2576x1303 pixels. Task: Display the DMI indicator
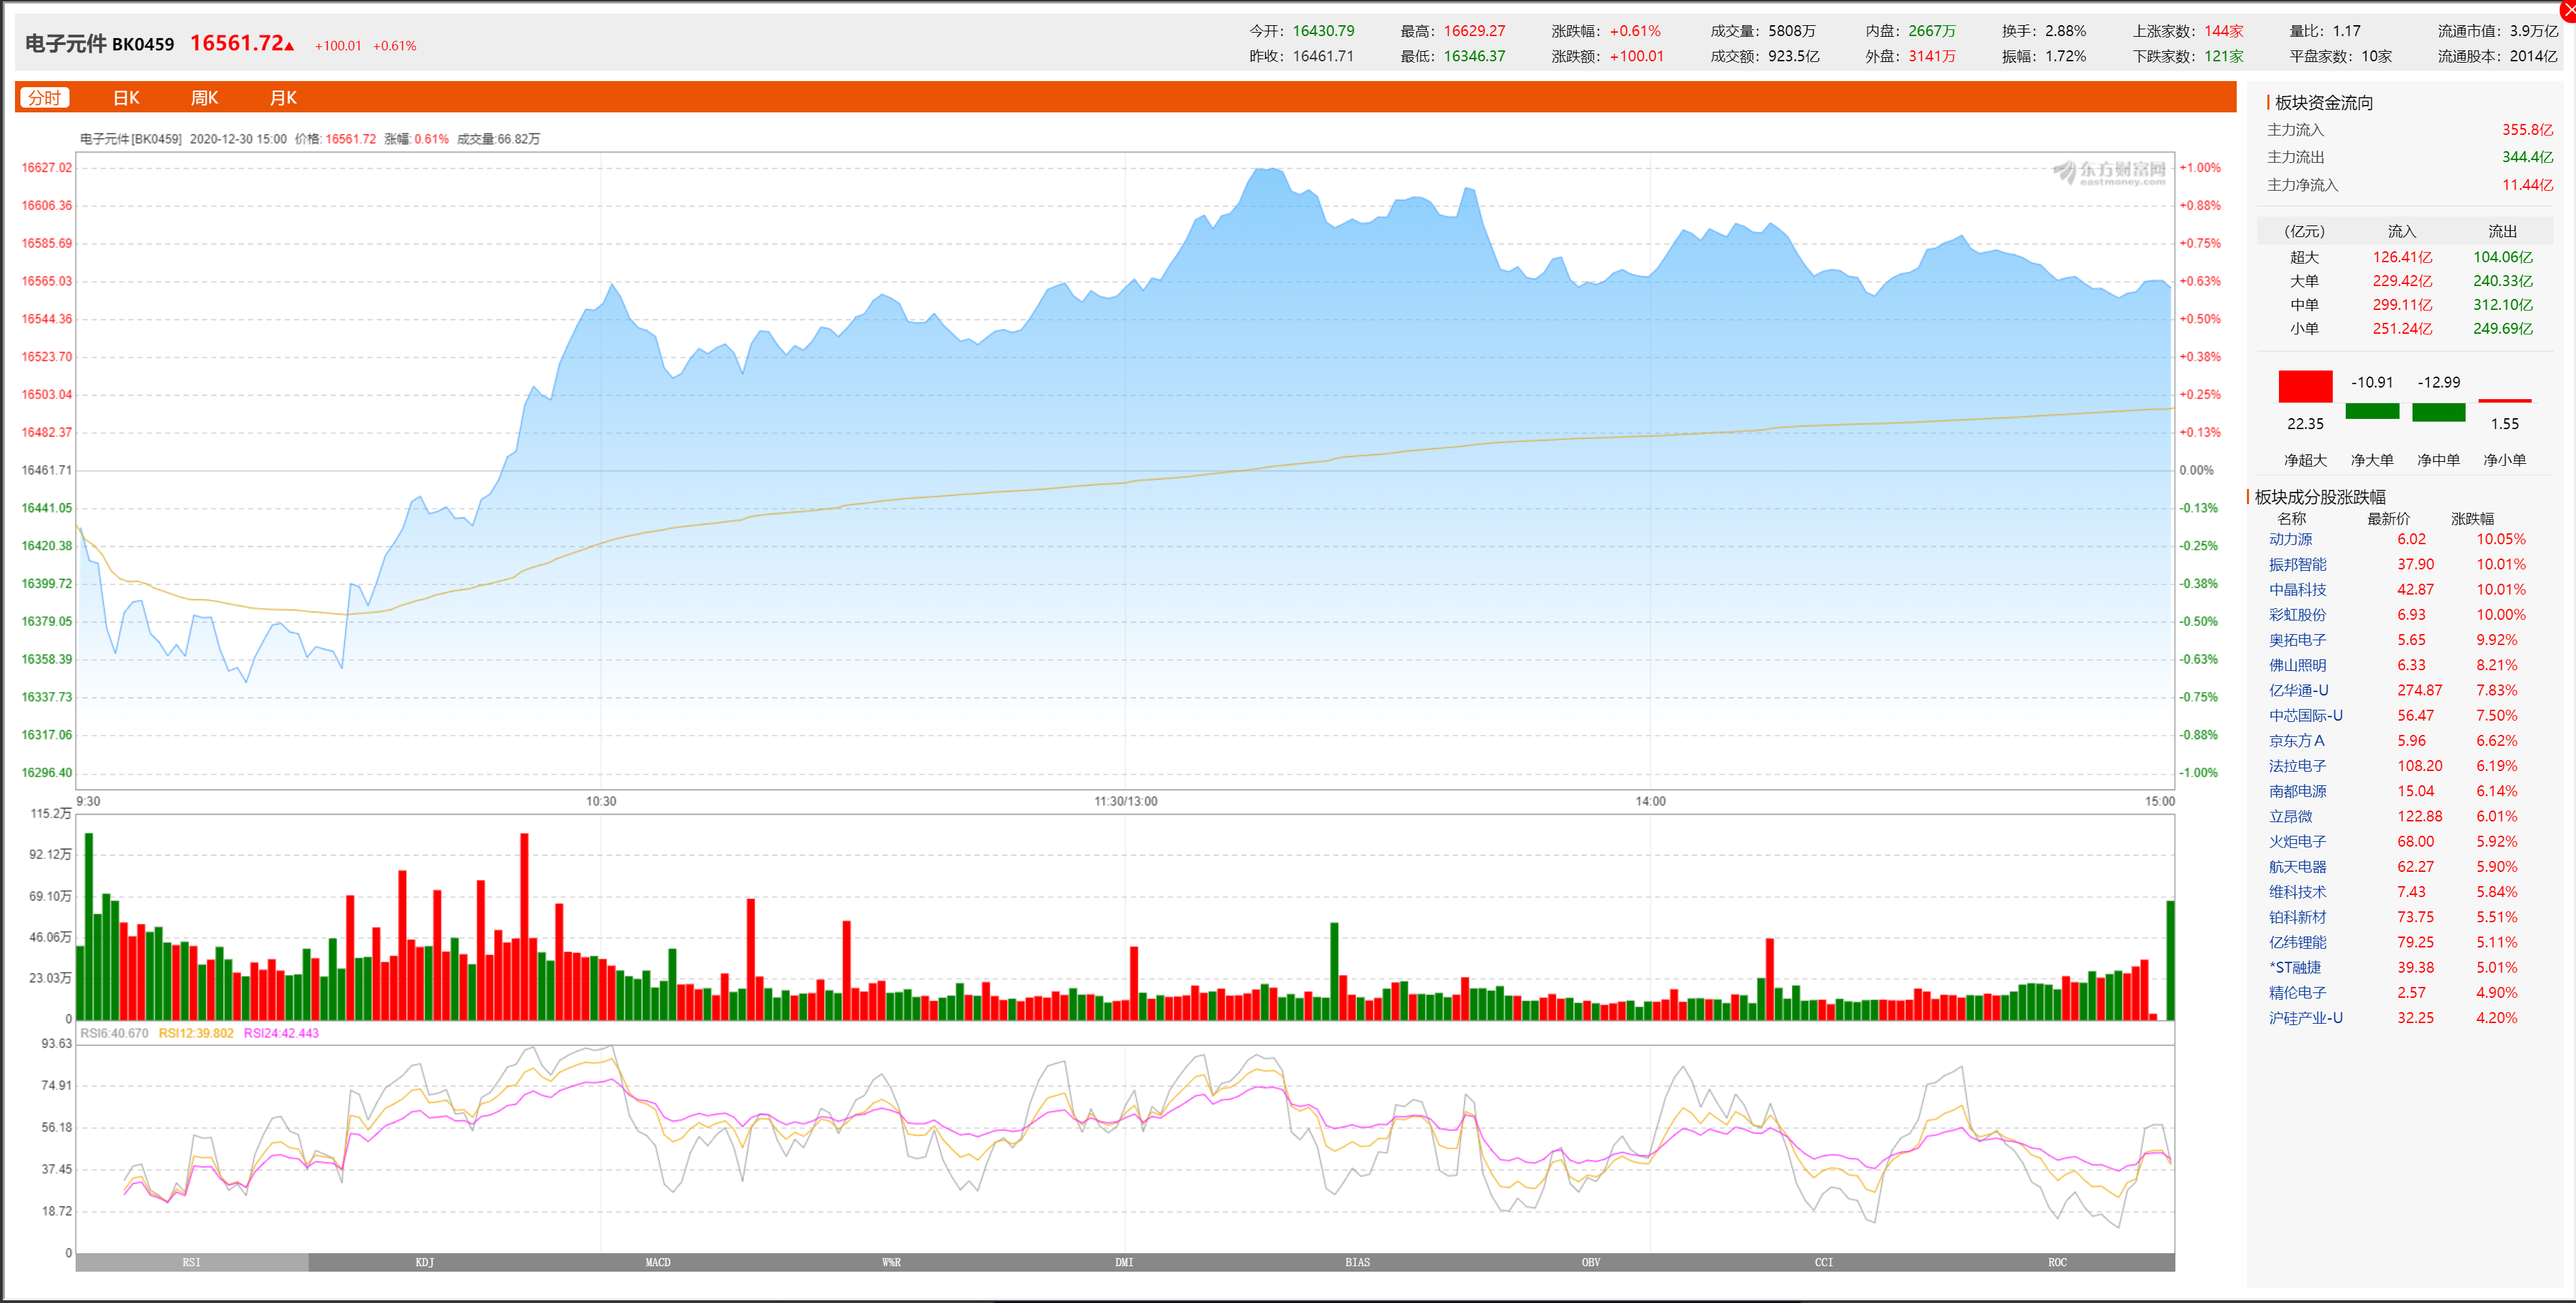pyautogui.click(x=1124, y=1262)
